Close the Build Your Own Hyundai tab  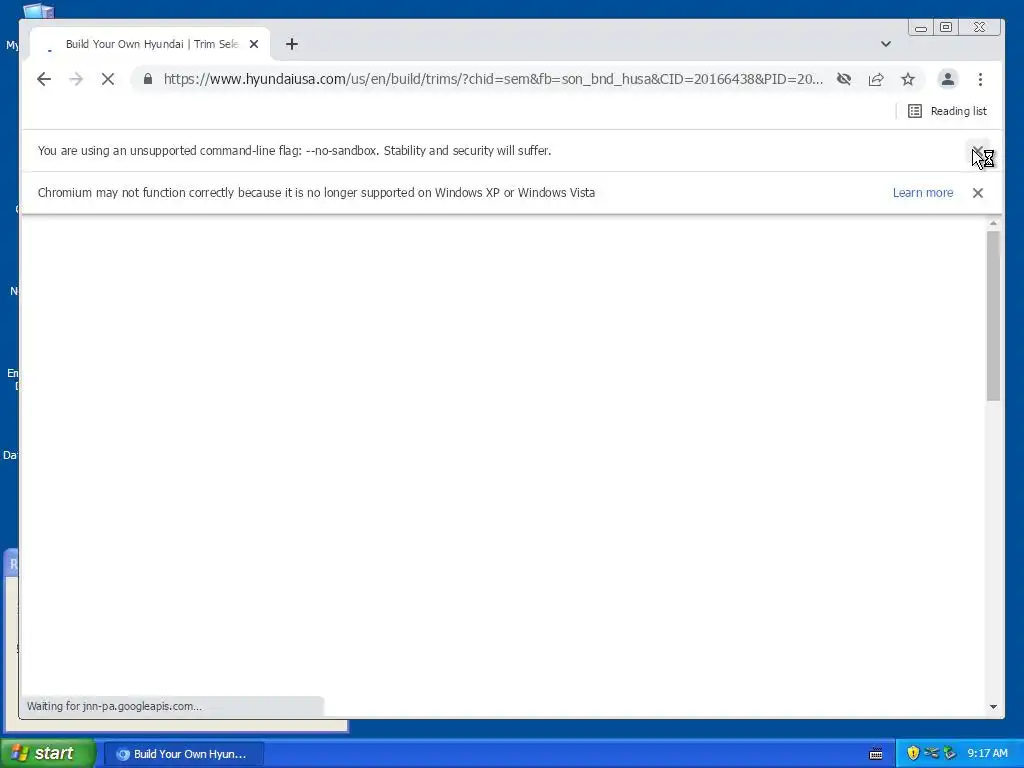click(x=254, y=44)
